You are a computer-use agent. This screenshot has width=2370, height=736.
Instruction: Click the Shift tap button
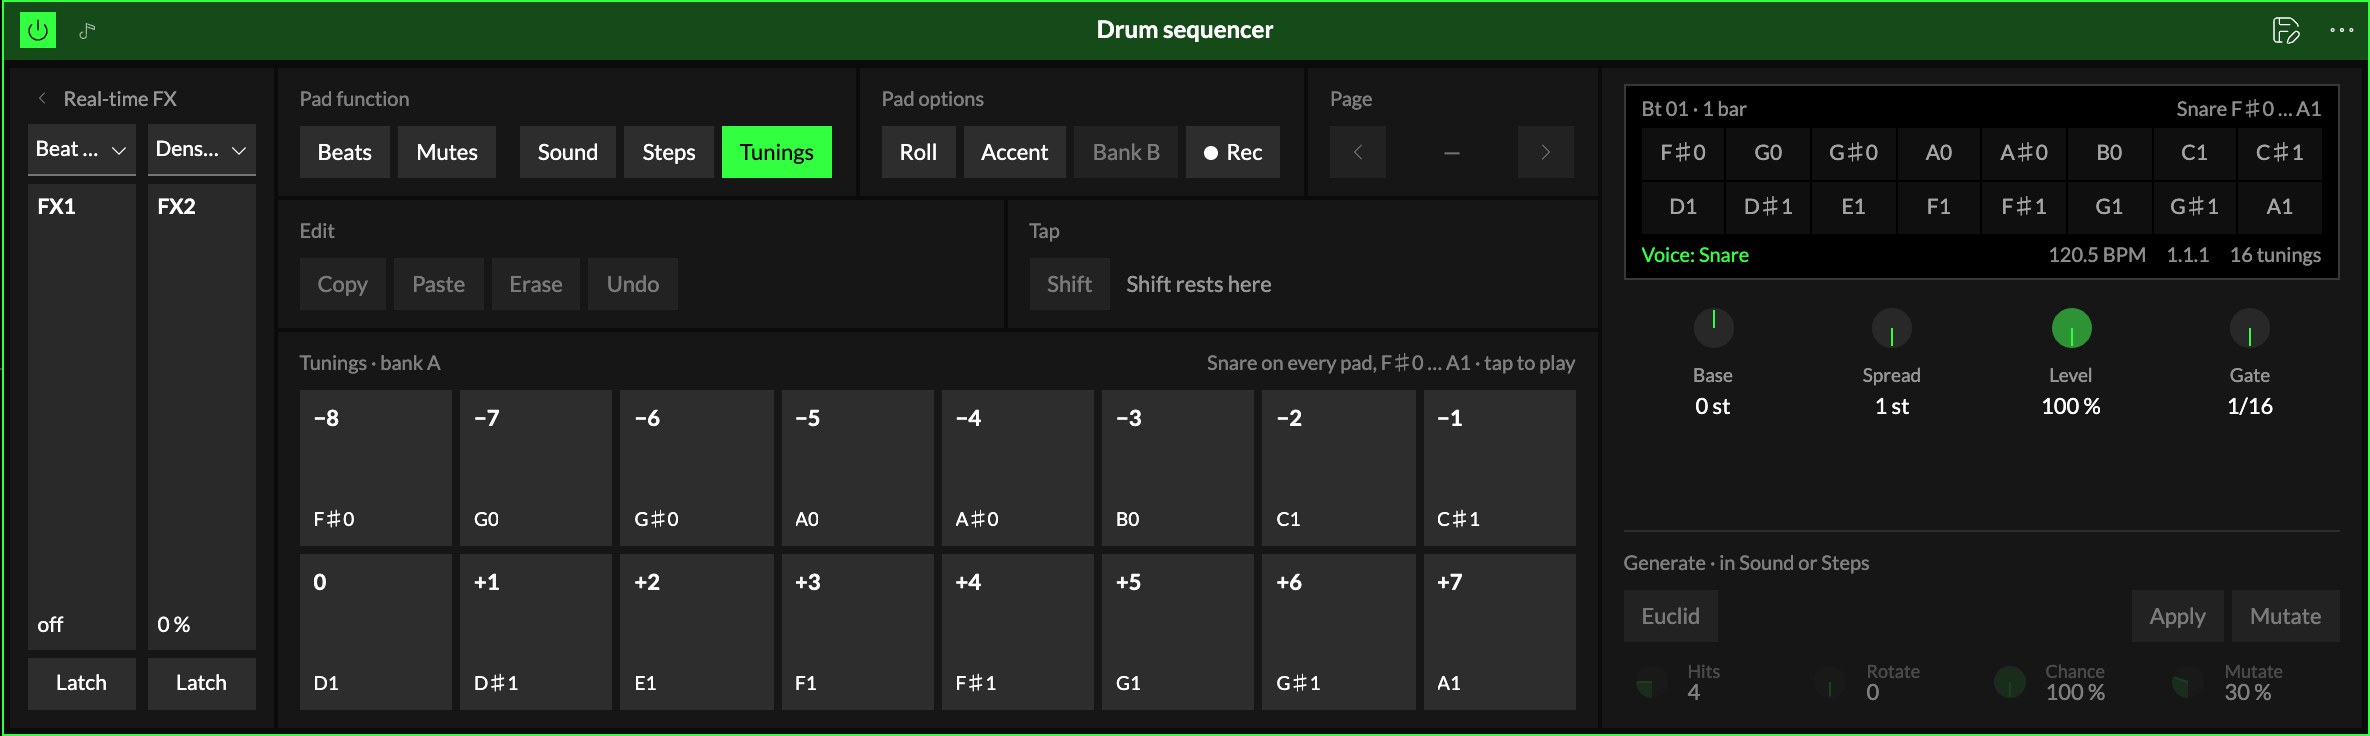[1070, 284]
